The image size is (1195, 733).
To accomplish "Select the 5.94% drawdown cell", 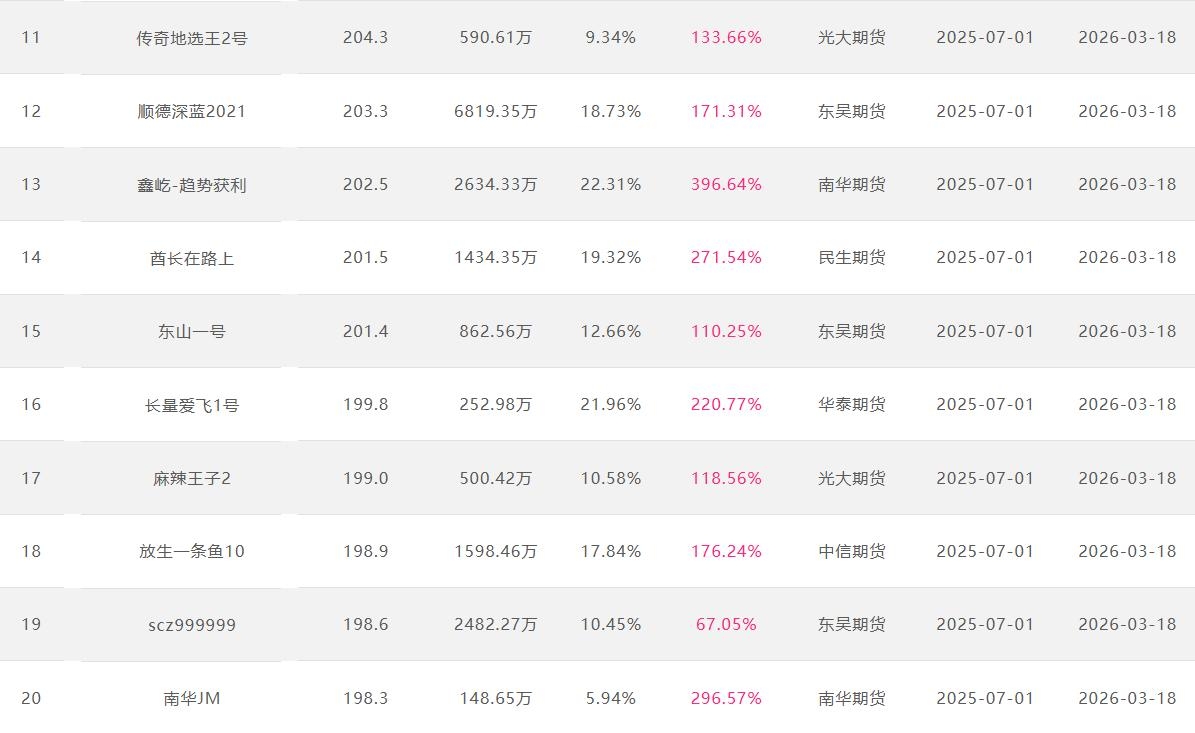I will click(611, 698).
